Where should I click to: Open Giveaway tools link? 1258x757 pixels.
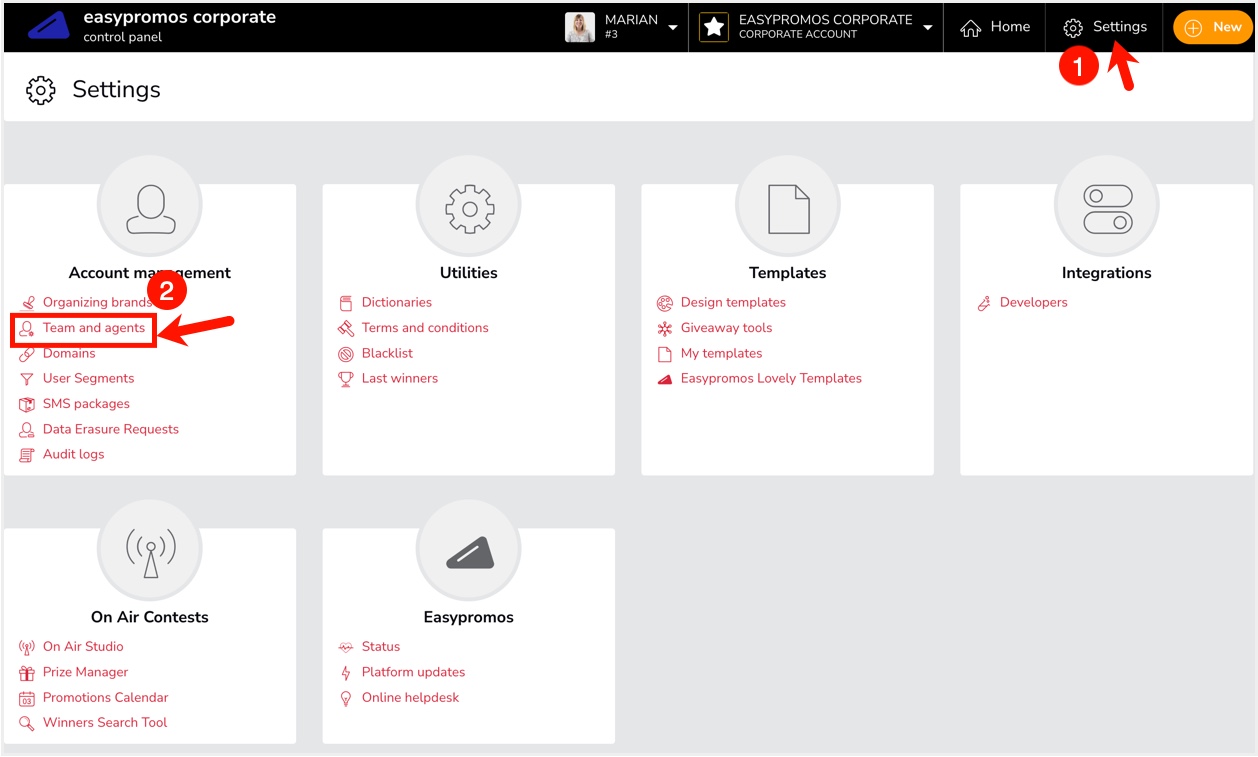726,328
